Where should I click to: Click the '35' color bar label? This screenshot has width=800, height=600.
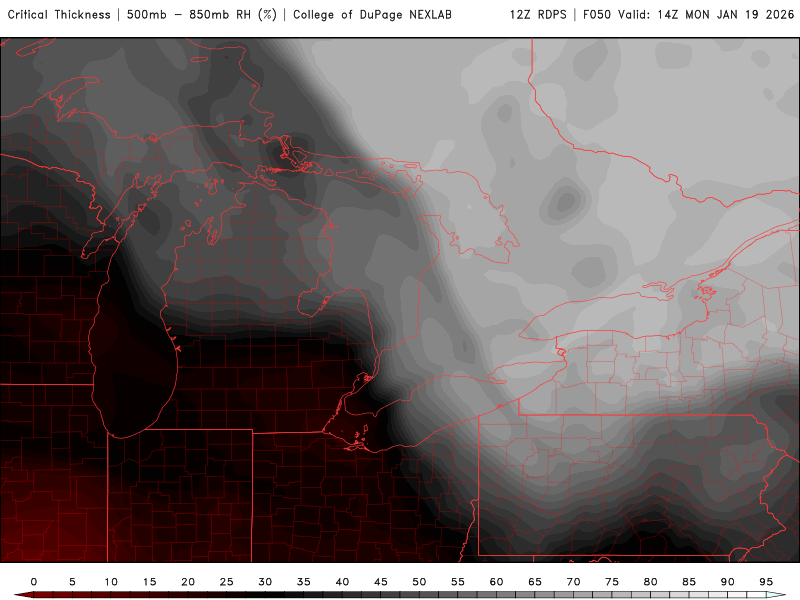[x=304, y=582]
